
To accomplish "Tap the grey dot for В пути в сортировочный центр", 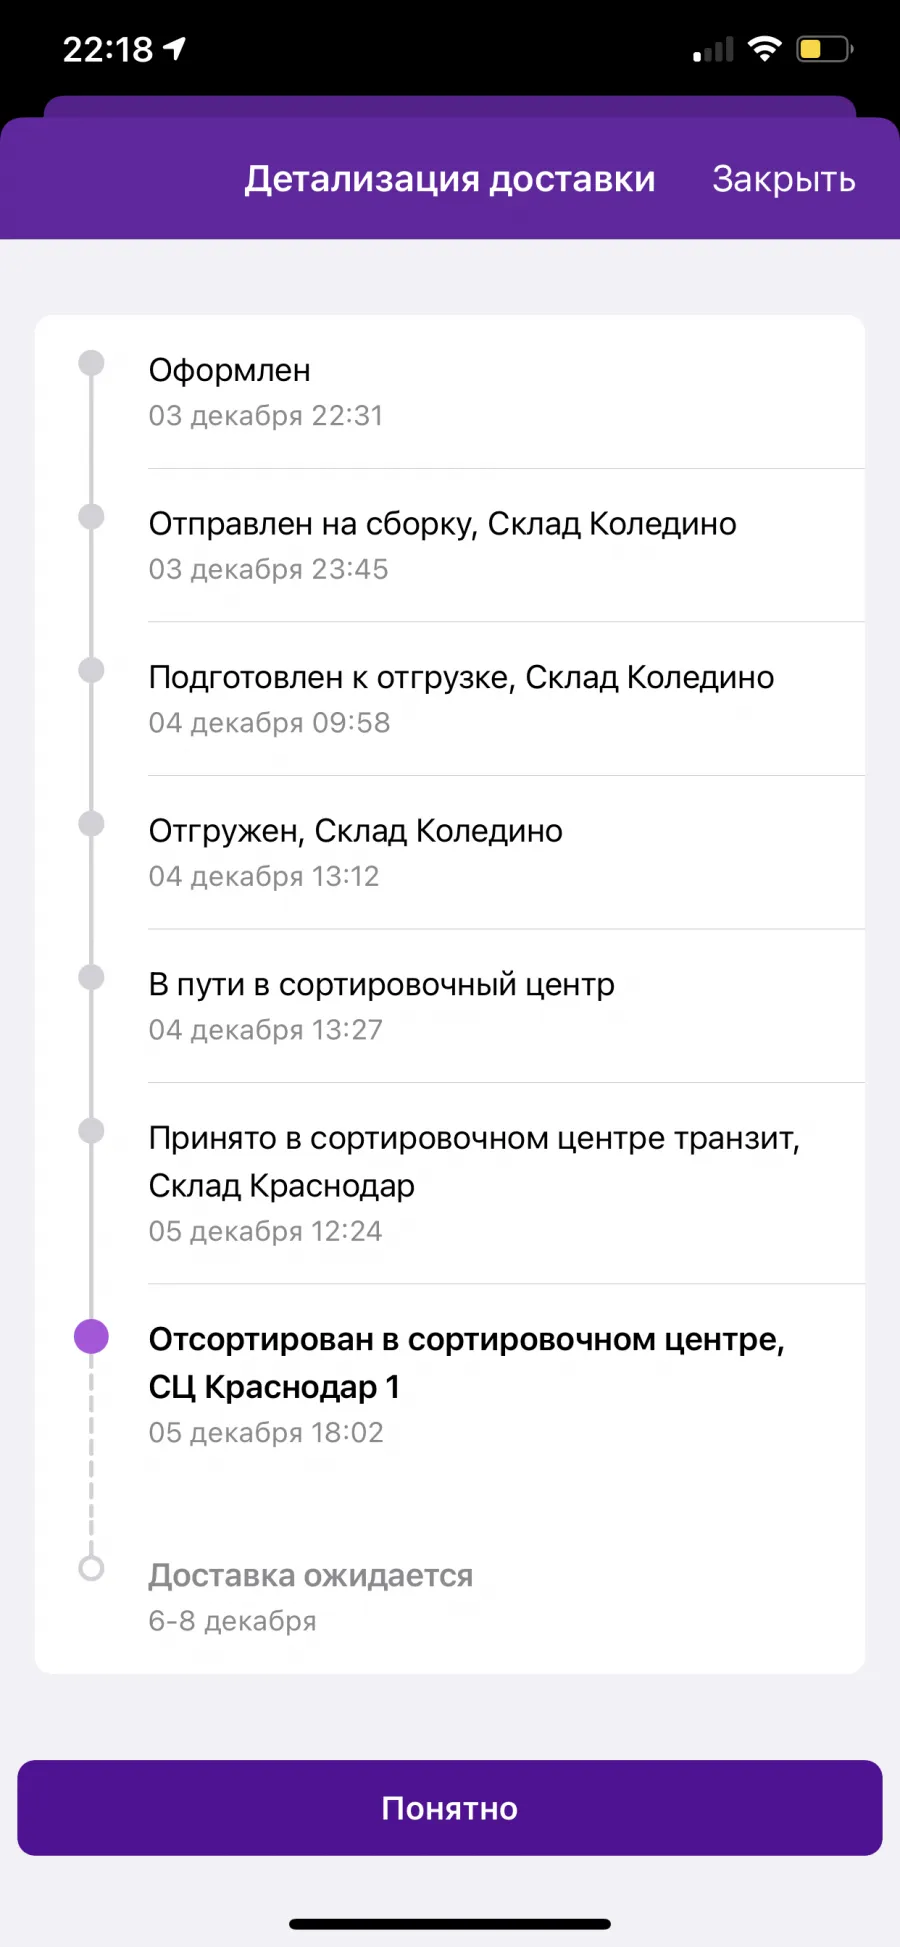I will pyautogui.click(x=91, y=976).
